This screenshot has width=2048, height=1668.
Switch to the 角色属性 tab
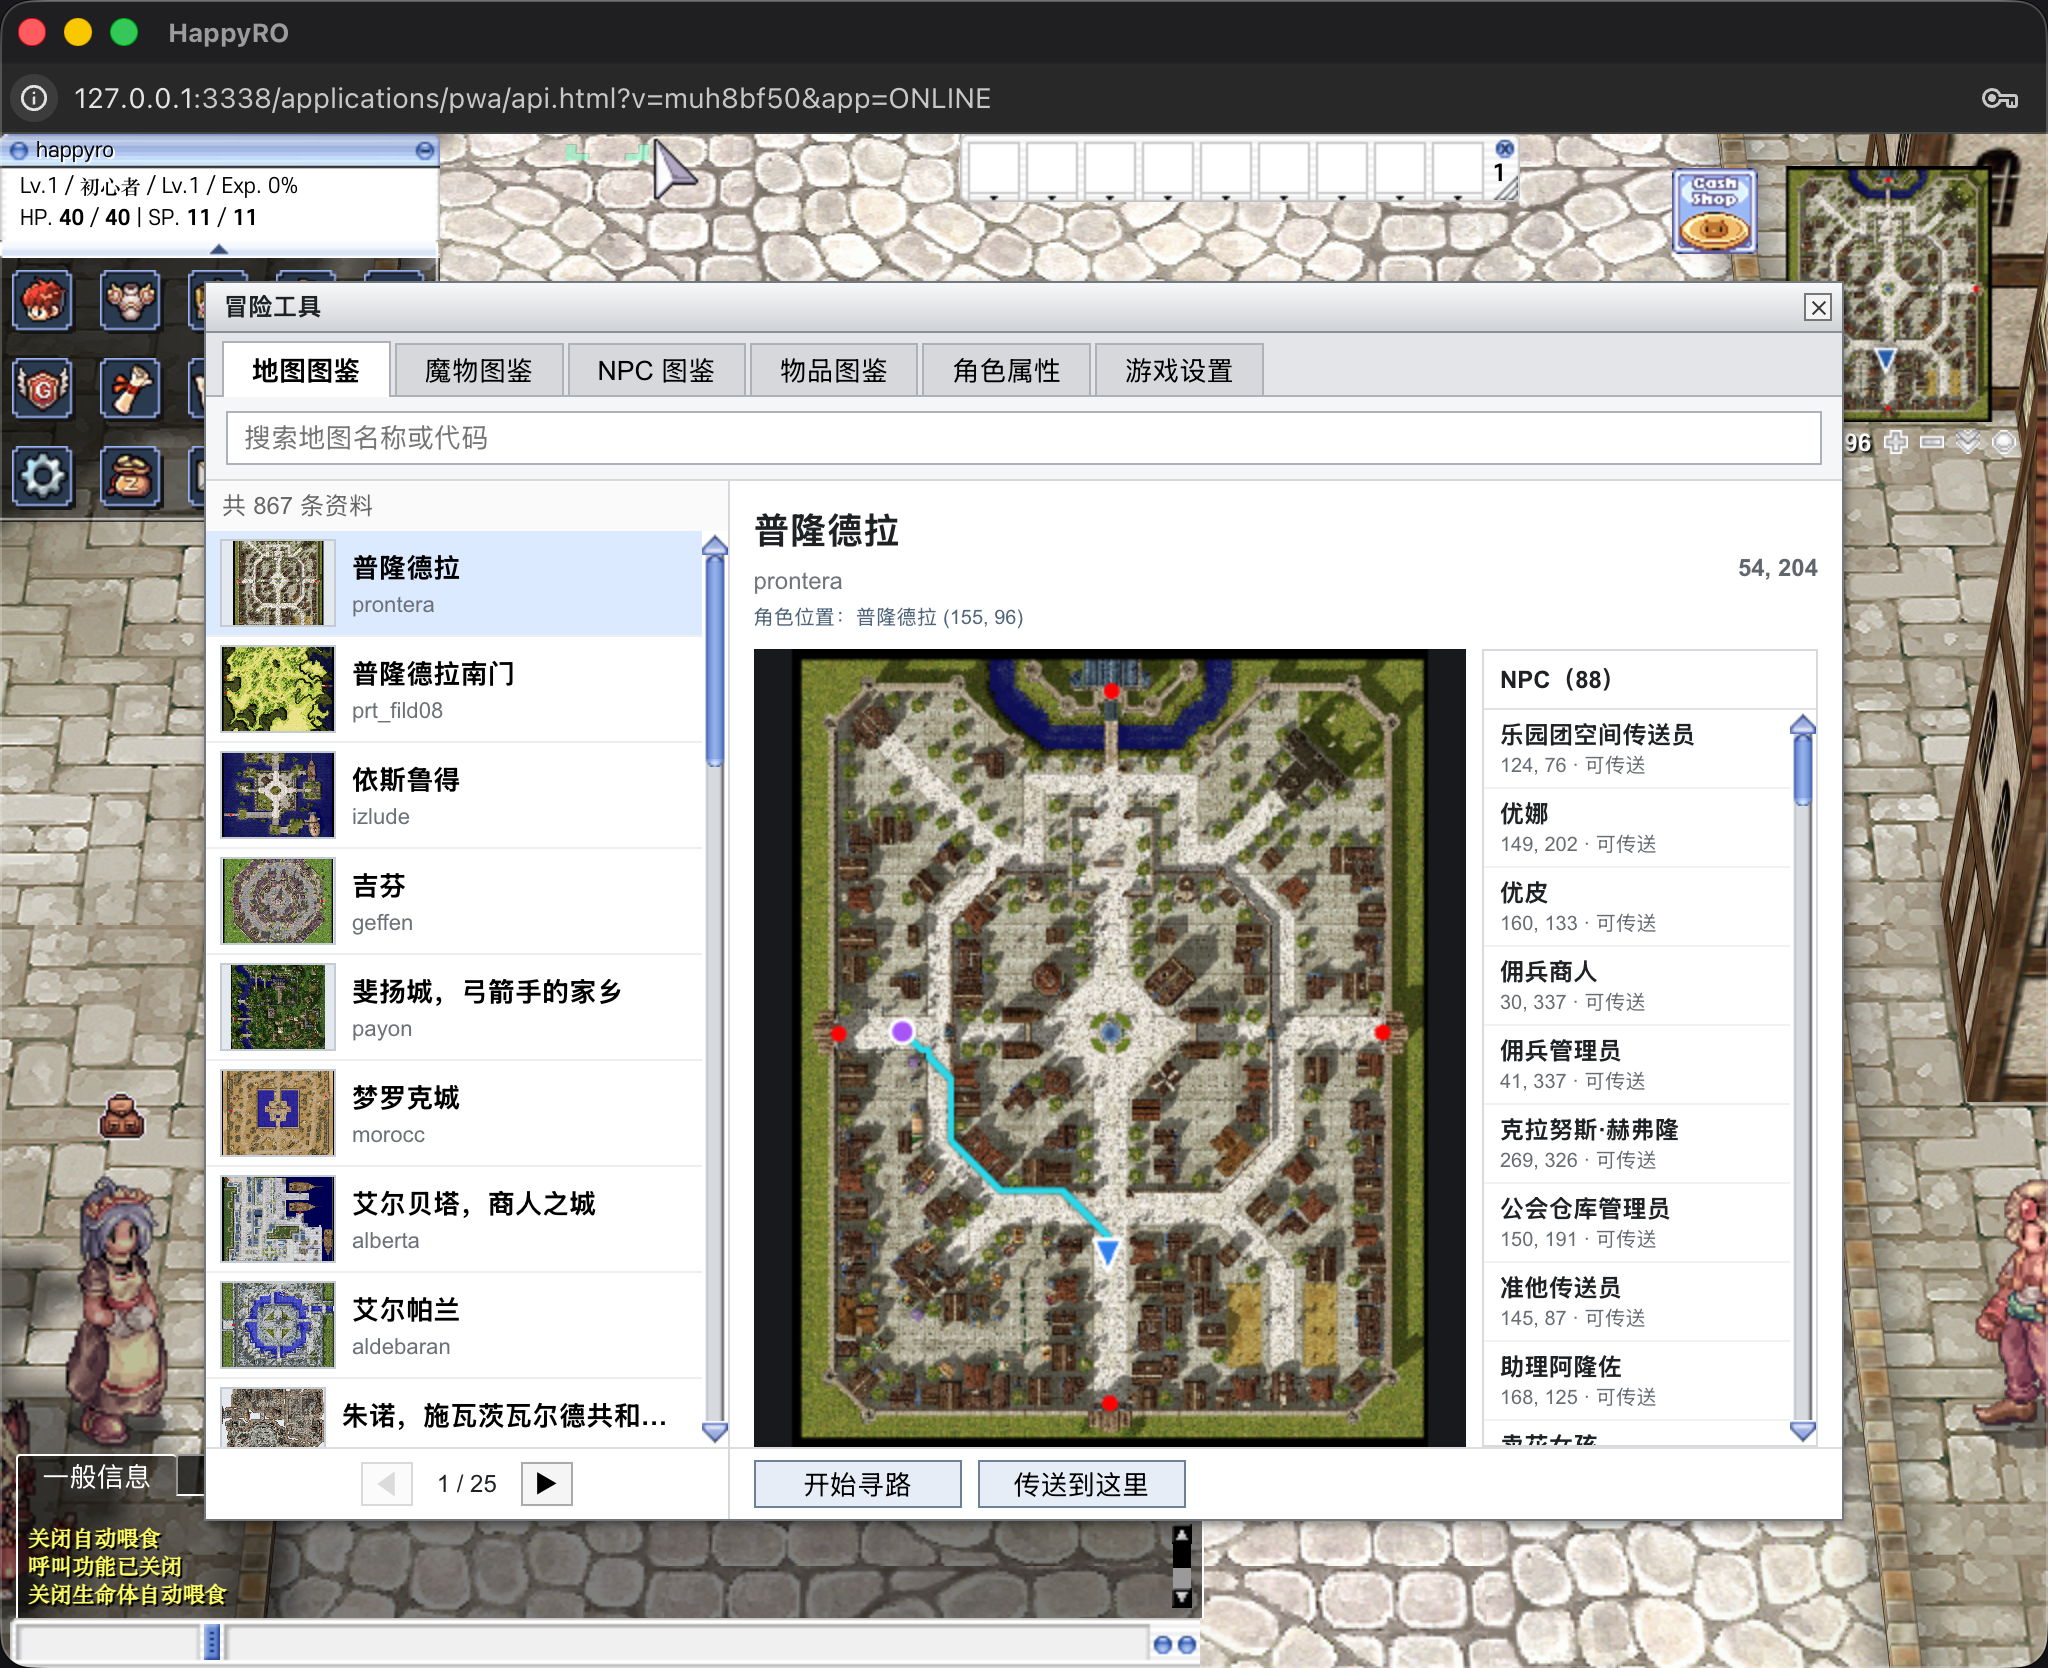pos(1006,371)
